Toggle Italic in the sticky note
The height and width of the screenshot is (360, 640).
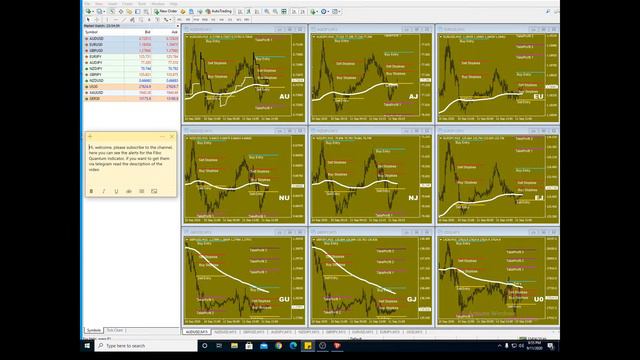point(104,191)
